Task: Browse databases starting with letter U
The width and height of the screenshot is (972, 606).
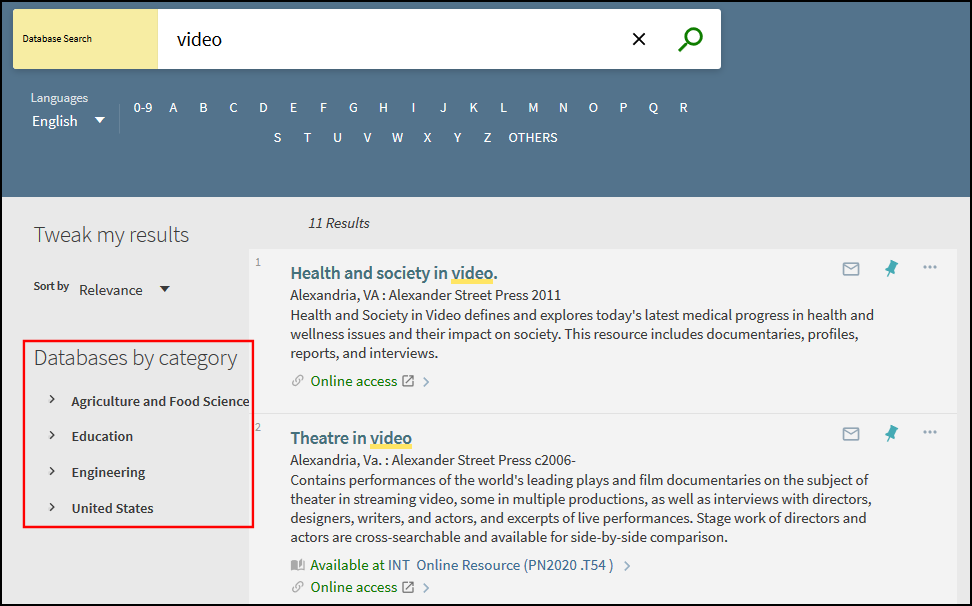Action: (x=337, y=138)
